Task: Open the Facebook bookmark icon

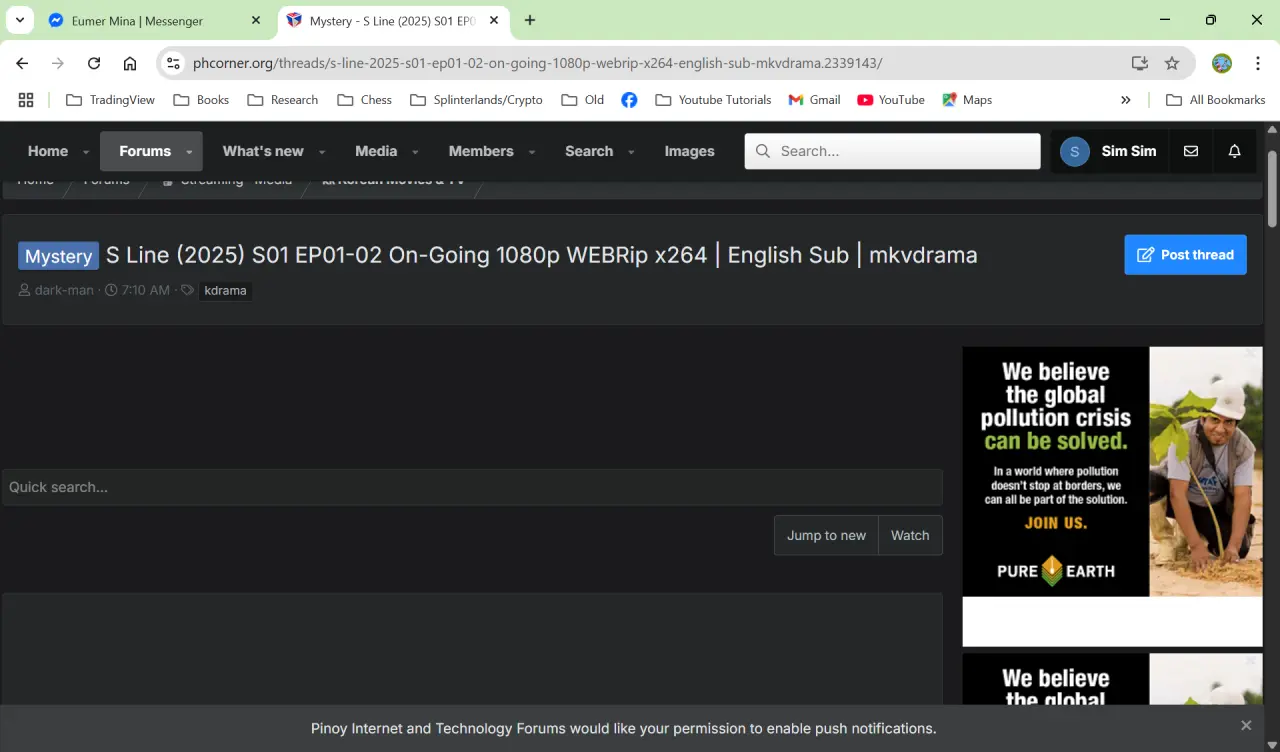Action: [x=629, y=100]
